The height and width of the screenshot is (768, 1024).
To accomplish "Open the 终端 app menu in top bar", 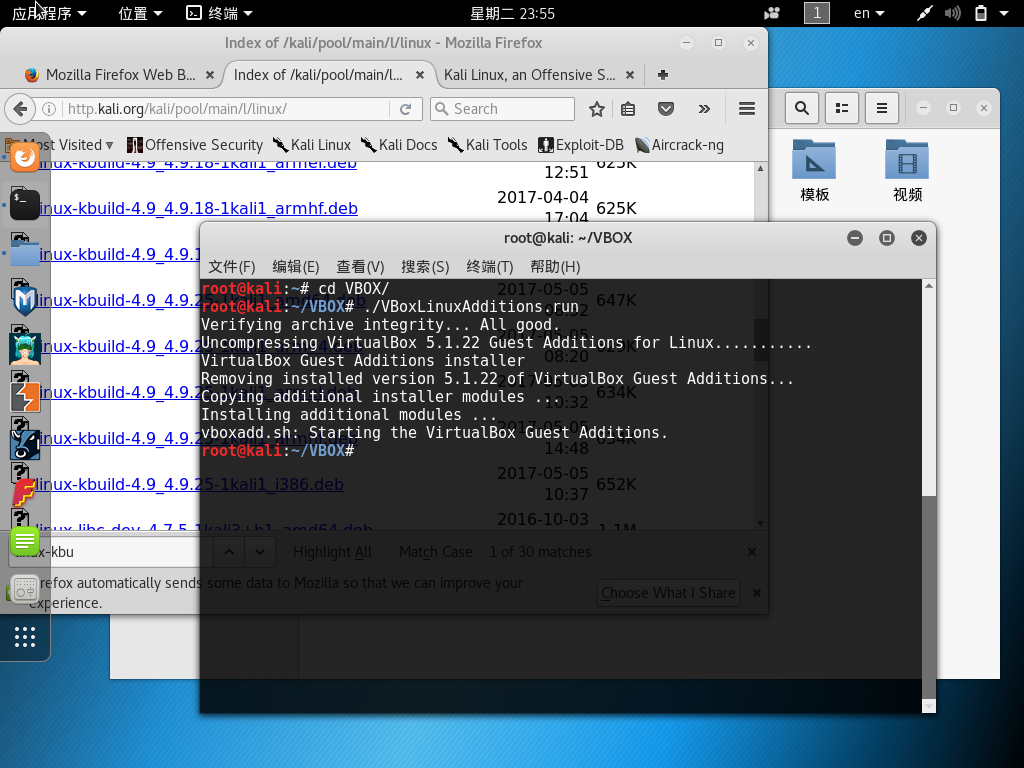I will click(x=219, y=13).
